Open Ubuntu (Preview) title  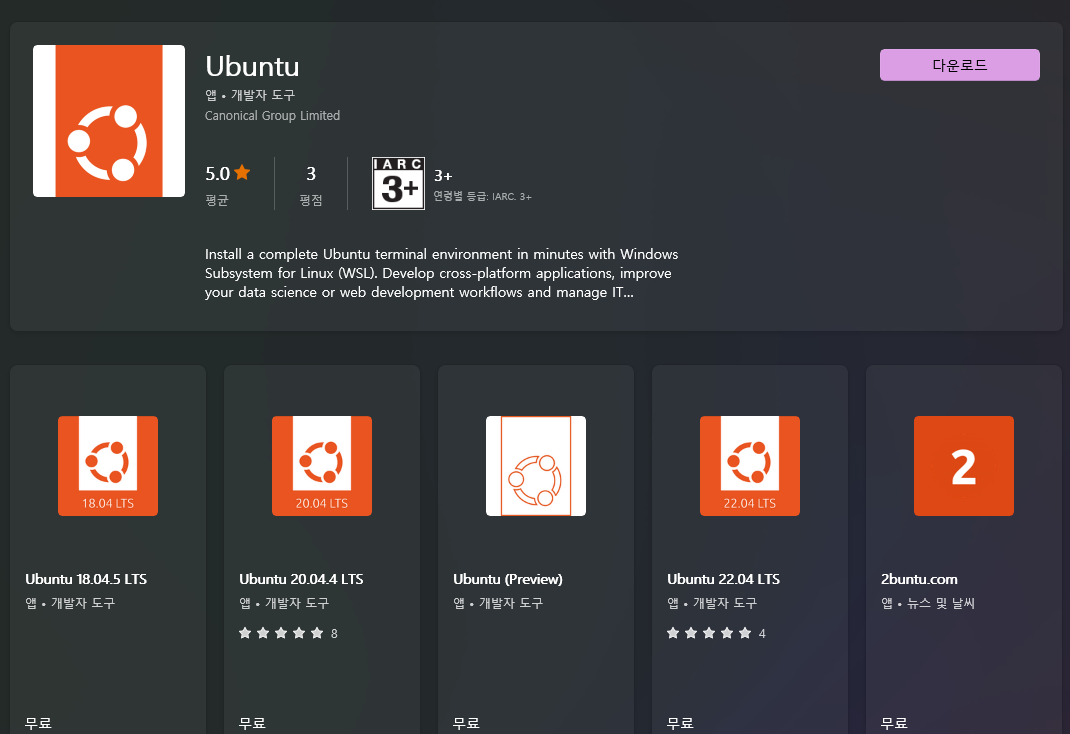click(x=508, y=579)
